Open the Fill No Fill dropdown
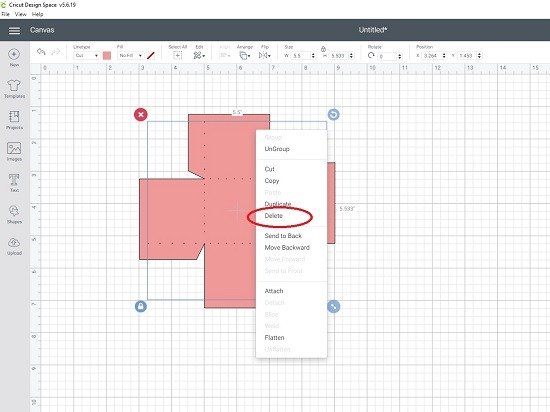Screen dimensions: 550x412 130,55
